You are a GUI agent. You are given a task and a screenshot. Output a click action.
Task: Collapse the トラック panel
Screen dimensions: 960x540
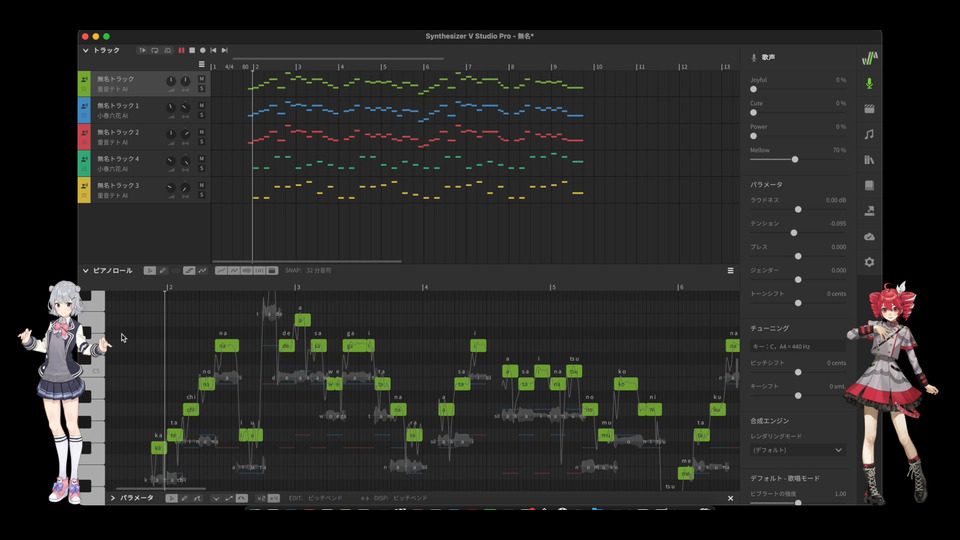pos(85,50)
